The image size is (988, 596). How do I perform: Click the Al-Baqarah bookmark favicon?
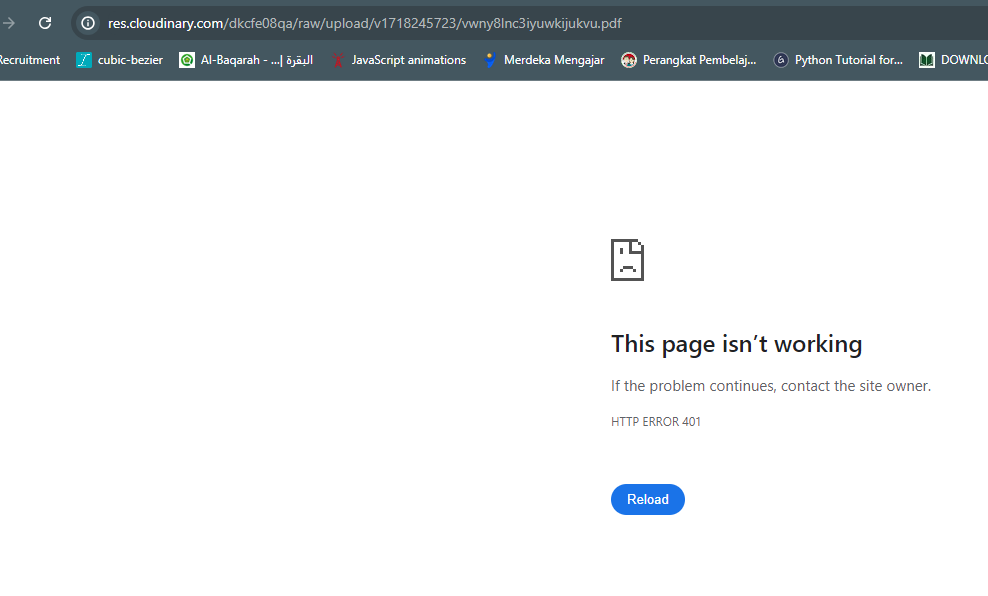187,60
